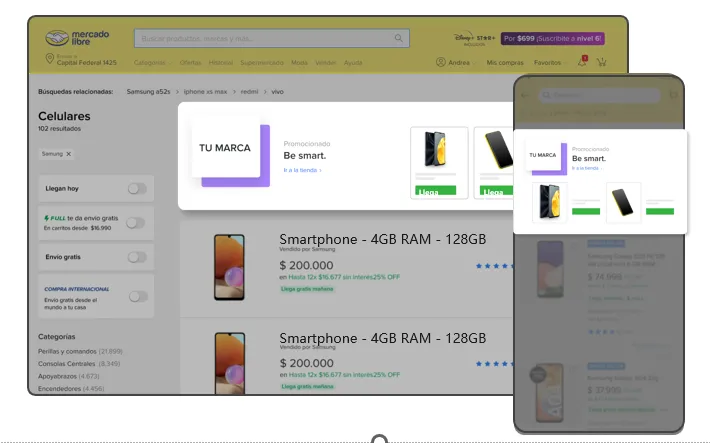The height and width of the screenshot is (443, 710).
Task: Toggle FULL envío gratis switch
Action: pyautogui.click(x=135, y=223)
